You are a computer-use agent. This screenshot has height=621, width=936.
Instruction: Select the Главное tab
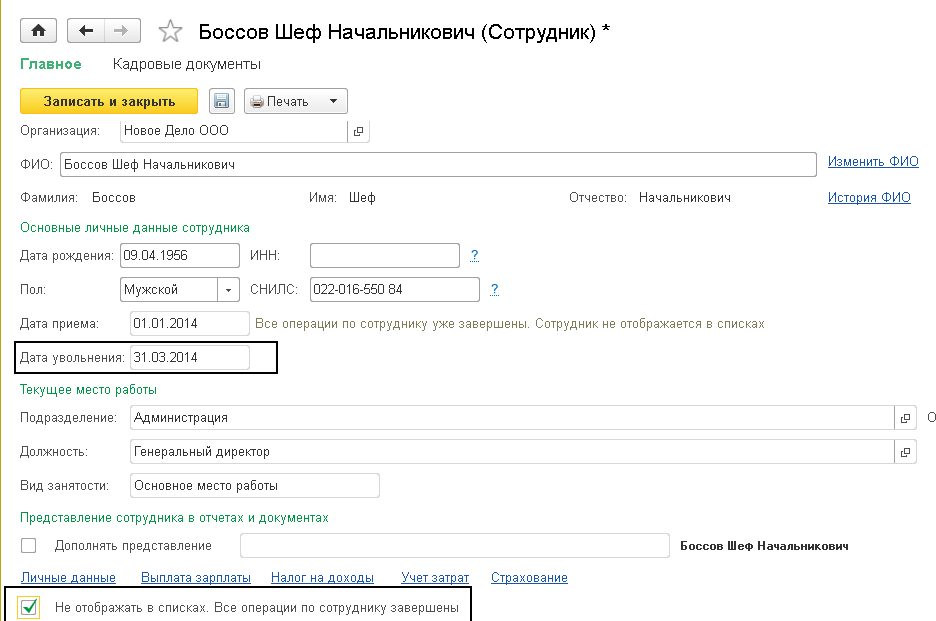click(51, 64)
